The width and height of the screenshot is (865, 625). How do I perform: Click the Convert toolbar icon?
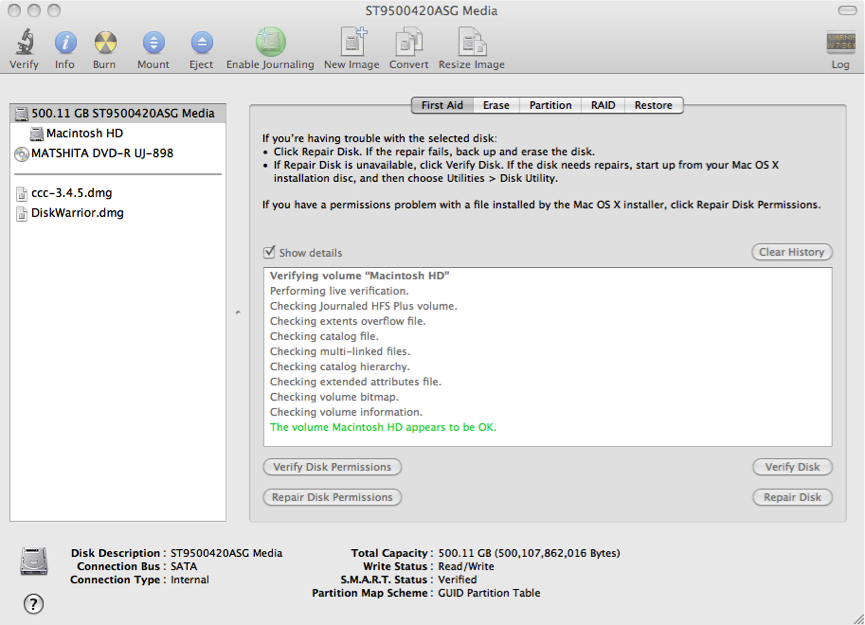[x=409, y=42]
